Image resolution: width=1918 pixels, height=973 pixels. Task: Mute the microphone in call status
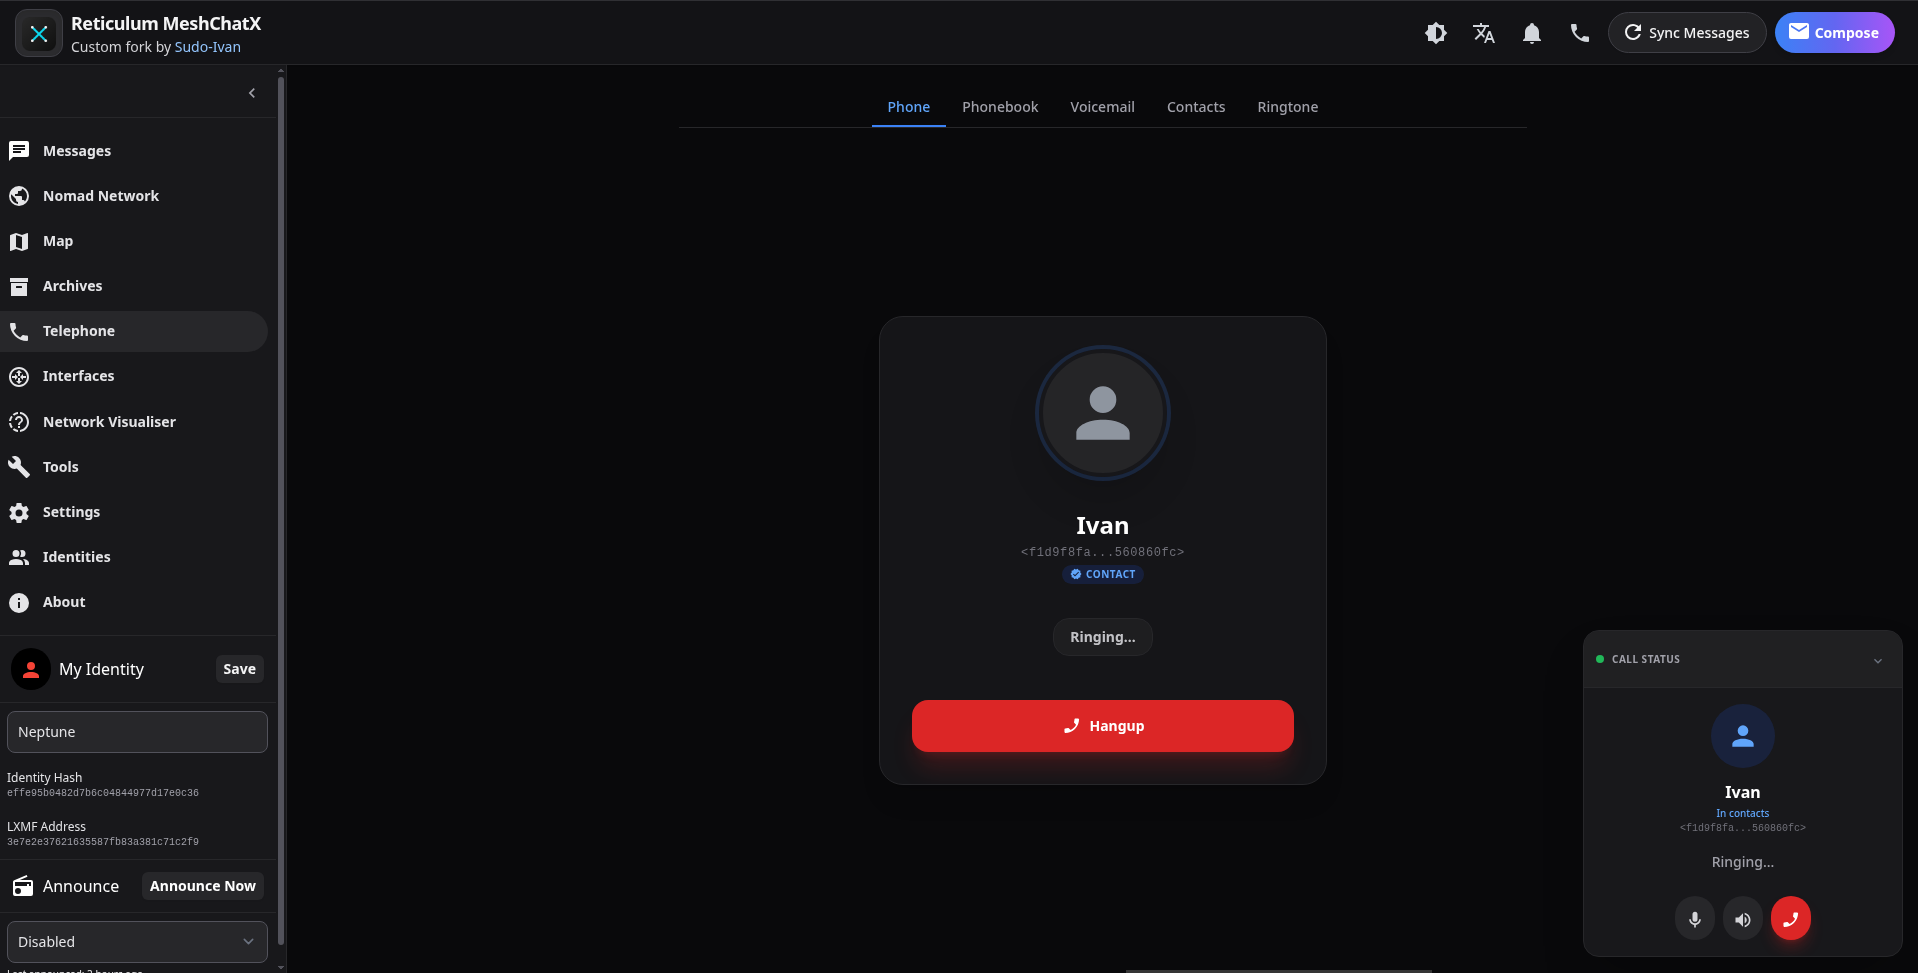[1694, 919]
